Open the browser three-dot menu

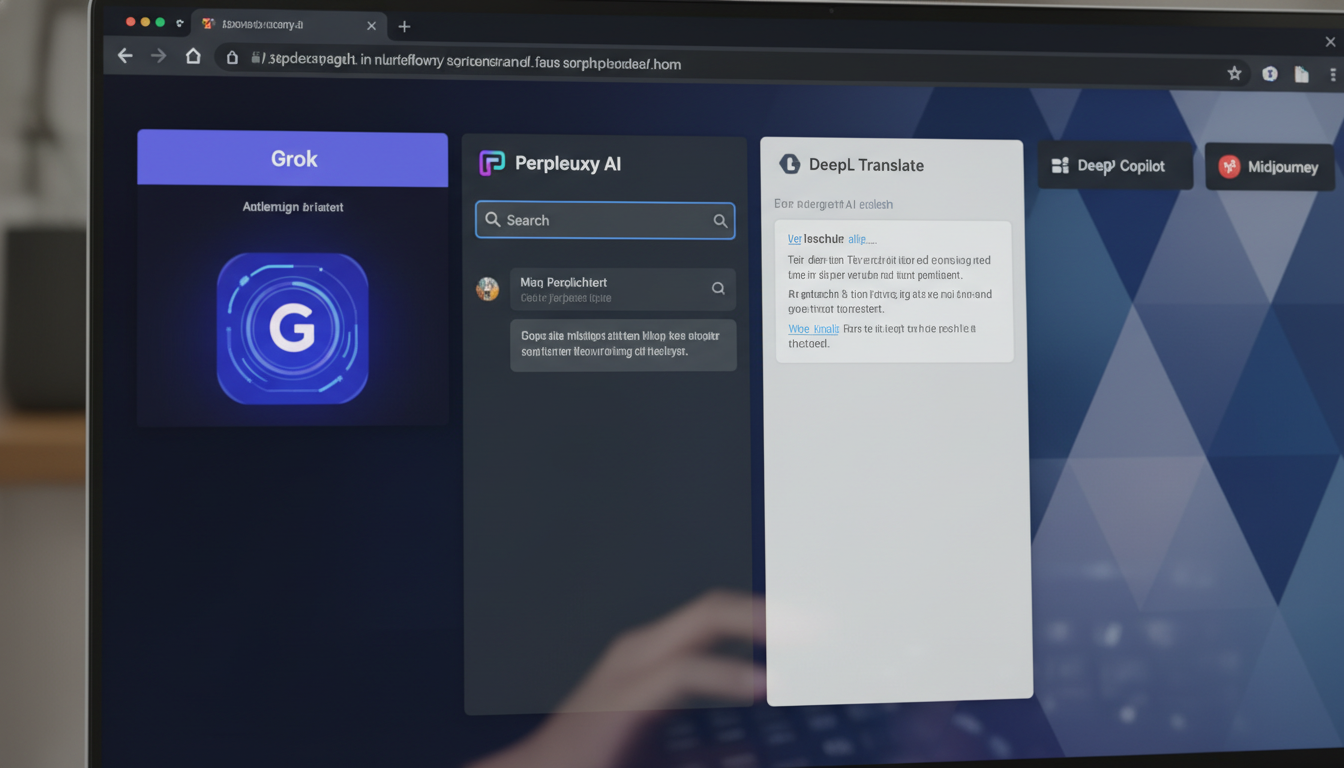click(x=1332, y=74)
